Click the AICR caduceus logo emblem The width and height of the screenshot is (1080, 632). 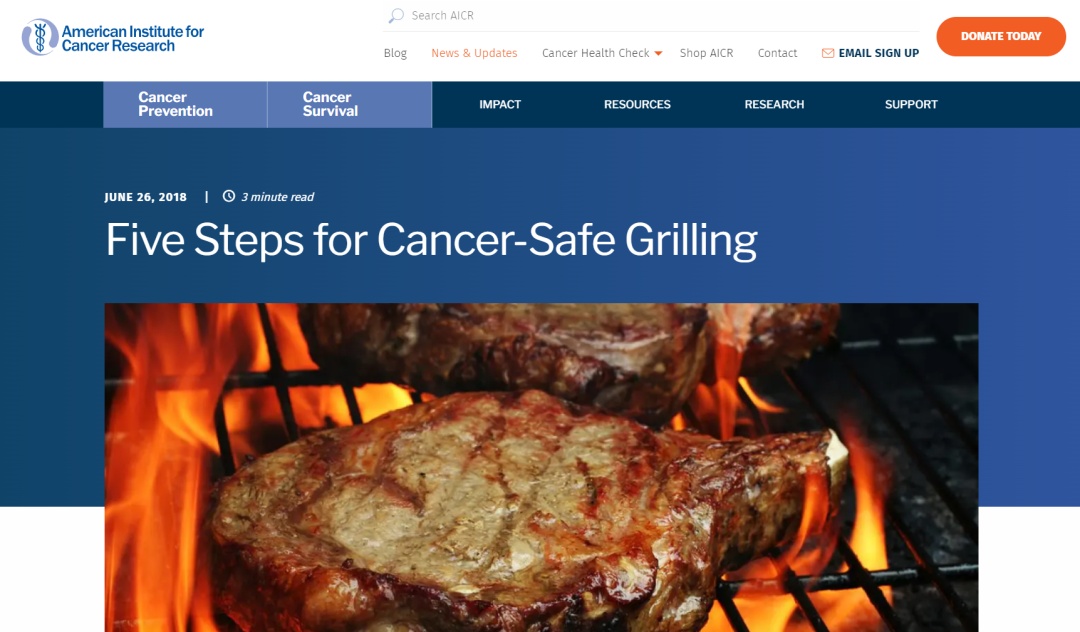pos(39,37)
